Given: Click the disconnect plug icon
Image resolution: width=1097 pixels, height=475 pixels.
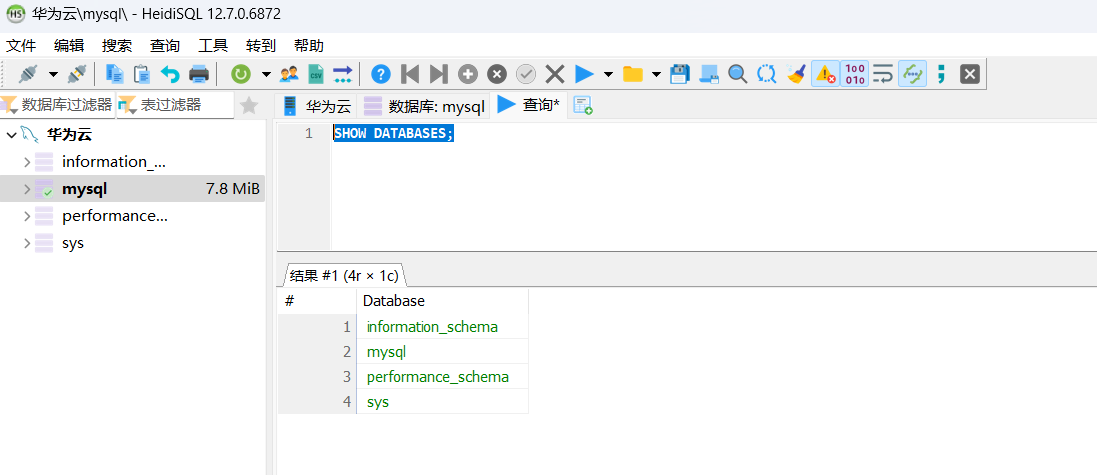Looking at the screenshot, I should 77,74.
